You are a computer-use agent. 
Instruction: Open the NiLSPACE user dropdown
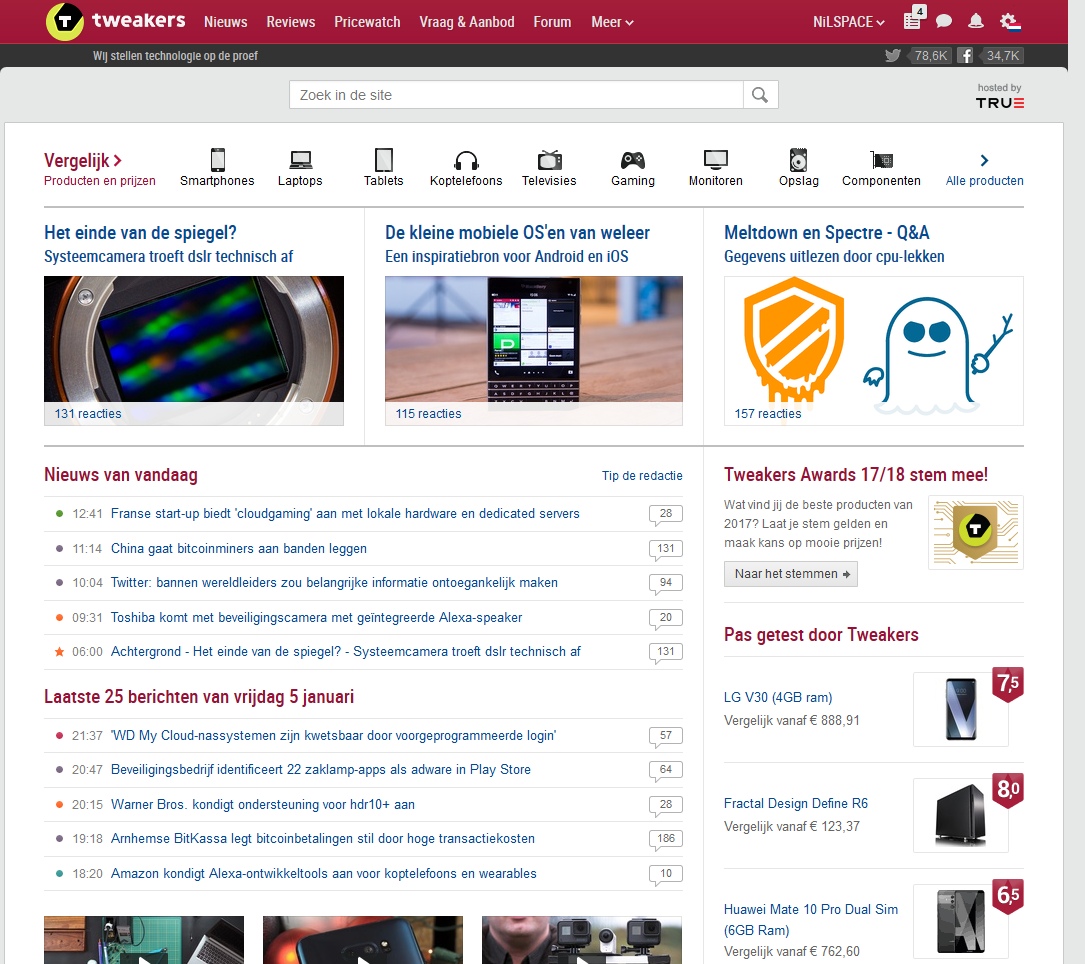848,22
